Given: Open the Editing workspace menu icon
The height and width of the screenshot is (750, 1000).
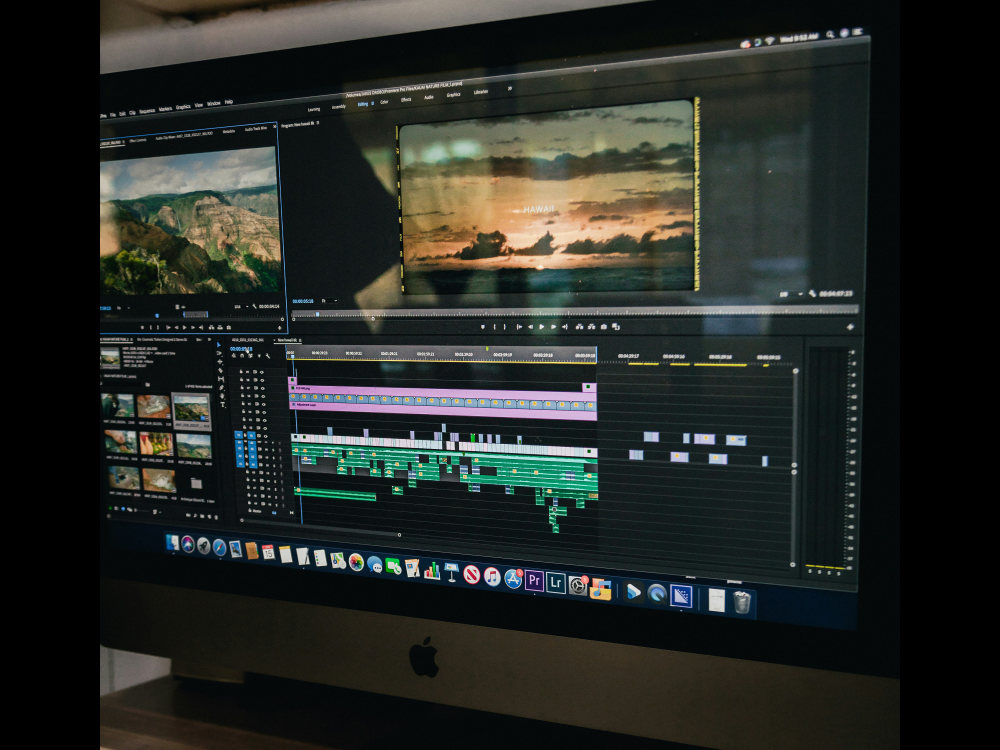Looking at the screenshot, I should (372, 103).
